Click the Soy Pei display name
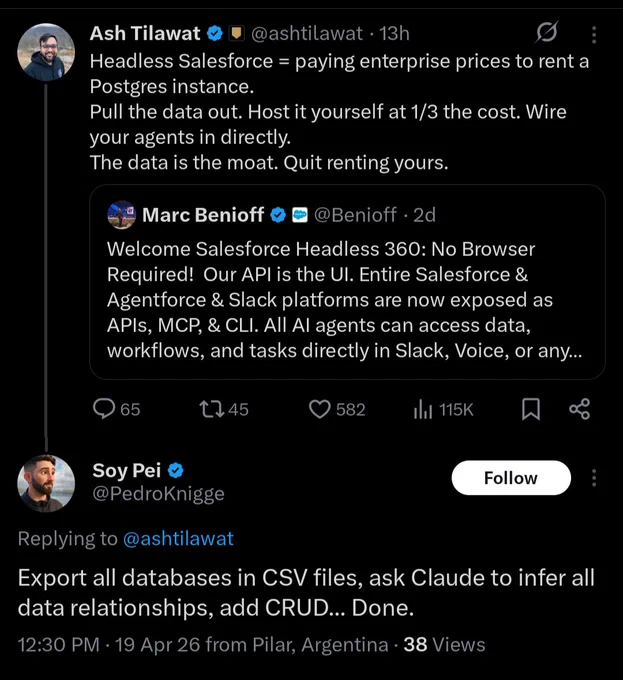This screenshot has width=623, height=680. click(127, 471)
